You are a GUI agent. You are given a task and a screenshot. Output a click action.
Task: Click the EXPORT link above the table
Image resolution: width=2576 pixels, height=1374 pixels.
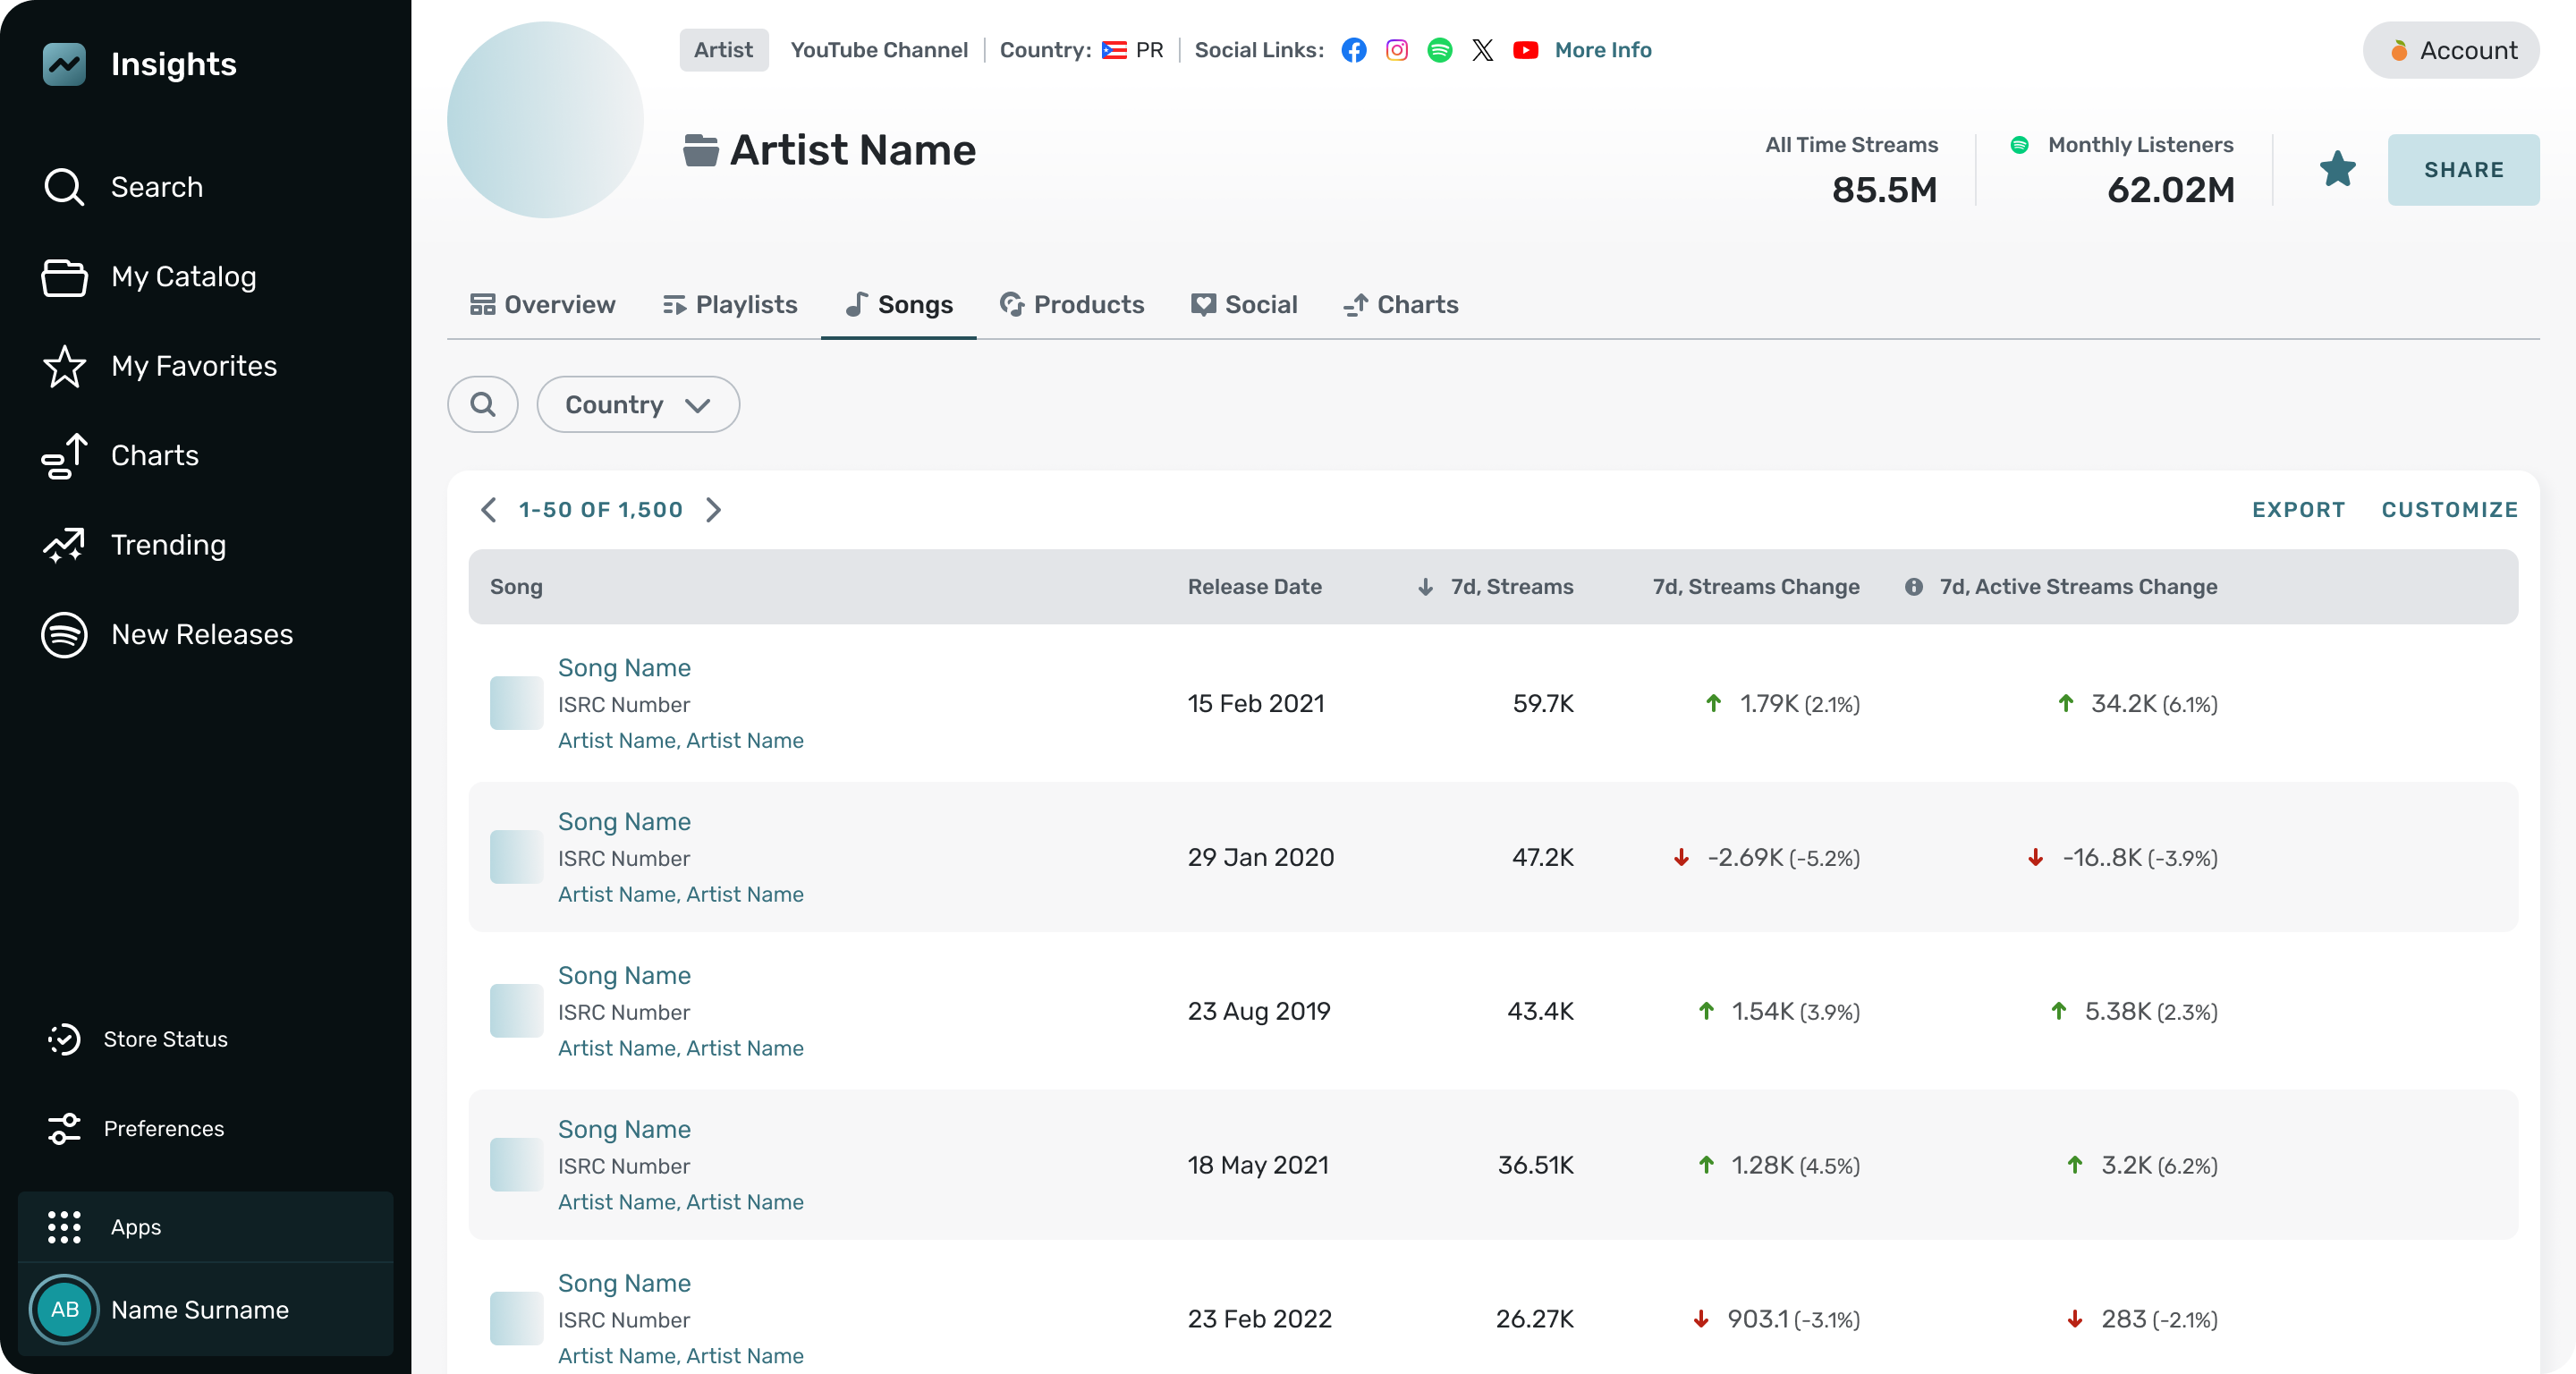pos(2298,510)
